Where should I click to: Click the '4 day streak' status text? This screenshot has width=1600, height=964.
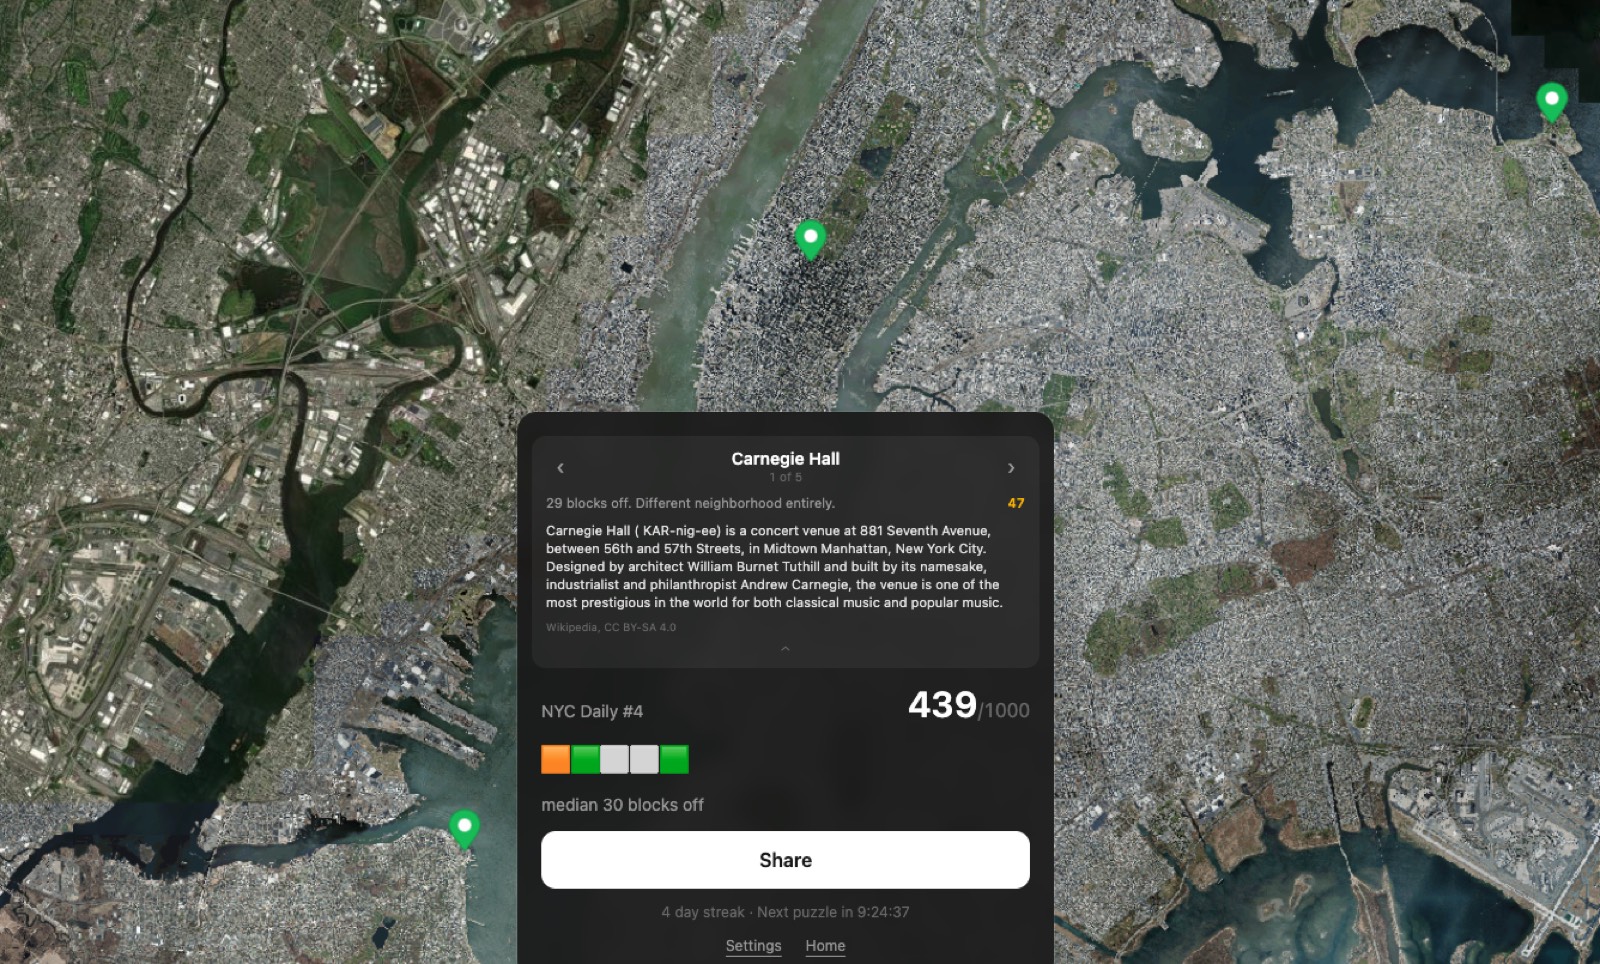click(703, 912)
